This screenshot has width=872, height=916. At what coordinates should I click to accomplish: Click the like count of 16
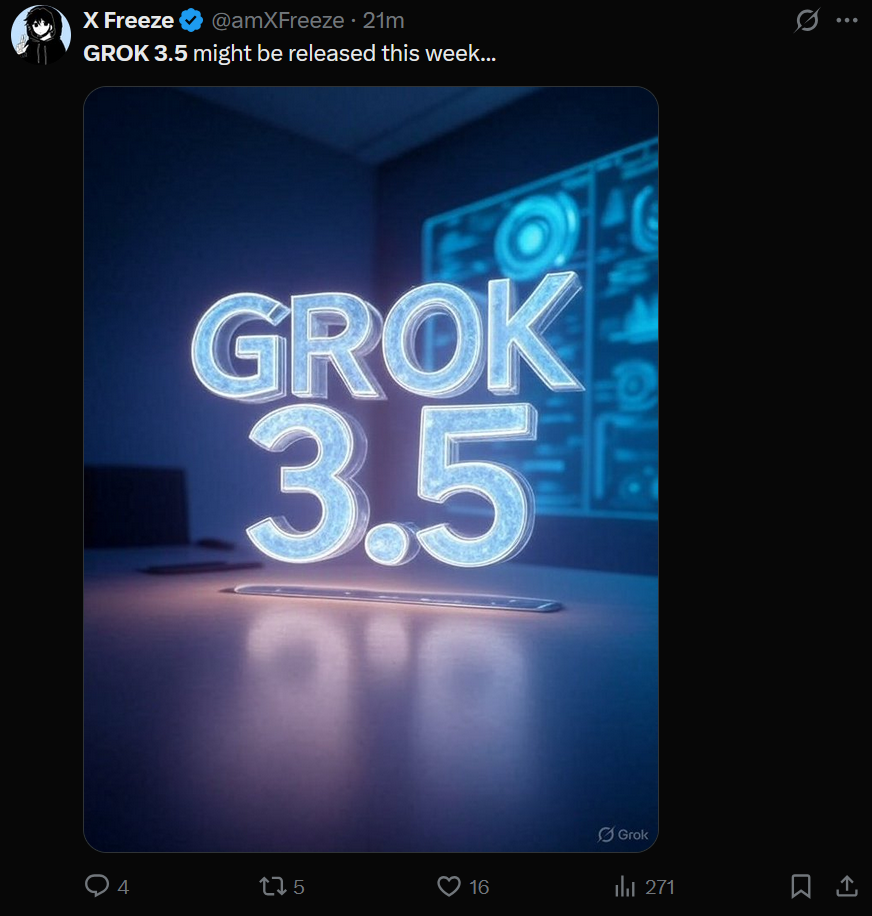coord(479,887)
